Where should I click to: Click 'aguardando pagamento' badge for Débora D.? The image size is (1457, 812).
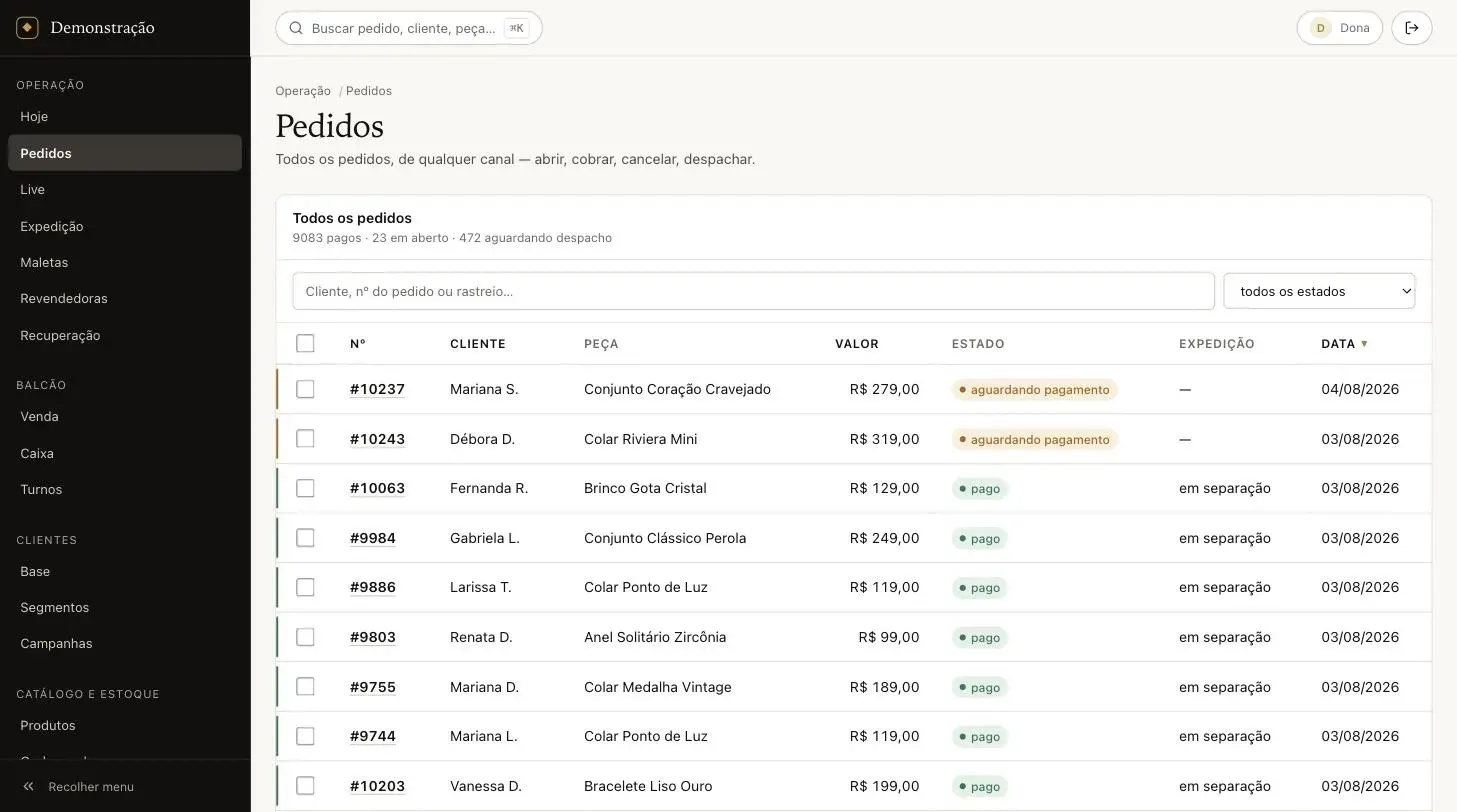coord(1035,439)
